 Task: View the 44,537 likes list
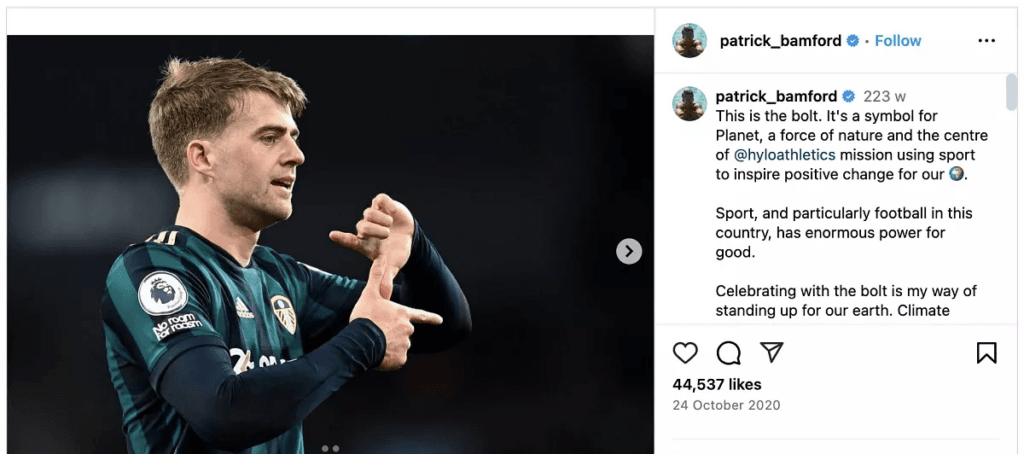(x=717, y=384)
